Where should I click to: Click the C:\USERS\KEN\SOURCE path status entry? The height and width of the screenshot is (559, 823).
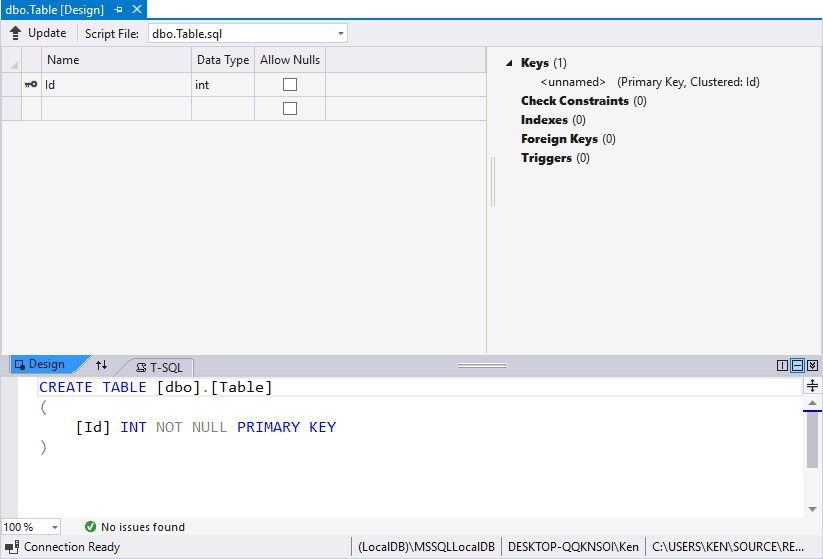727,547
